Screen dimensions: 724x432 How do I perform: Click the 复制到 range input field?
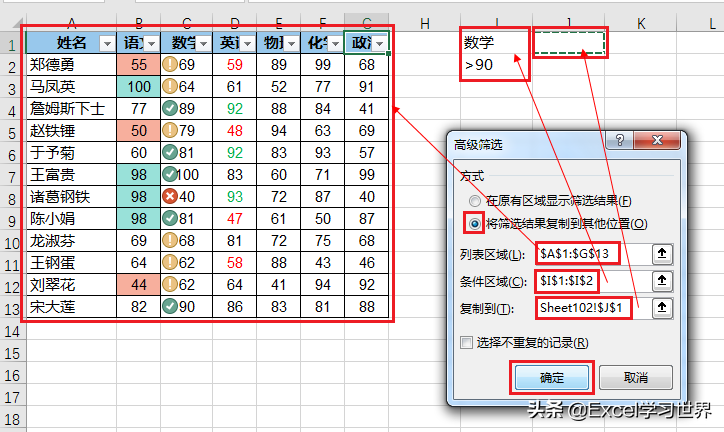tap(593, 308)
